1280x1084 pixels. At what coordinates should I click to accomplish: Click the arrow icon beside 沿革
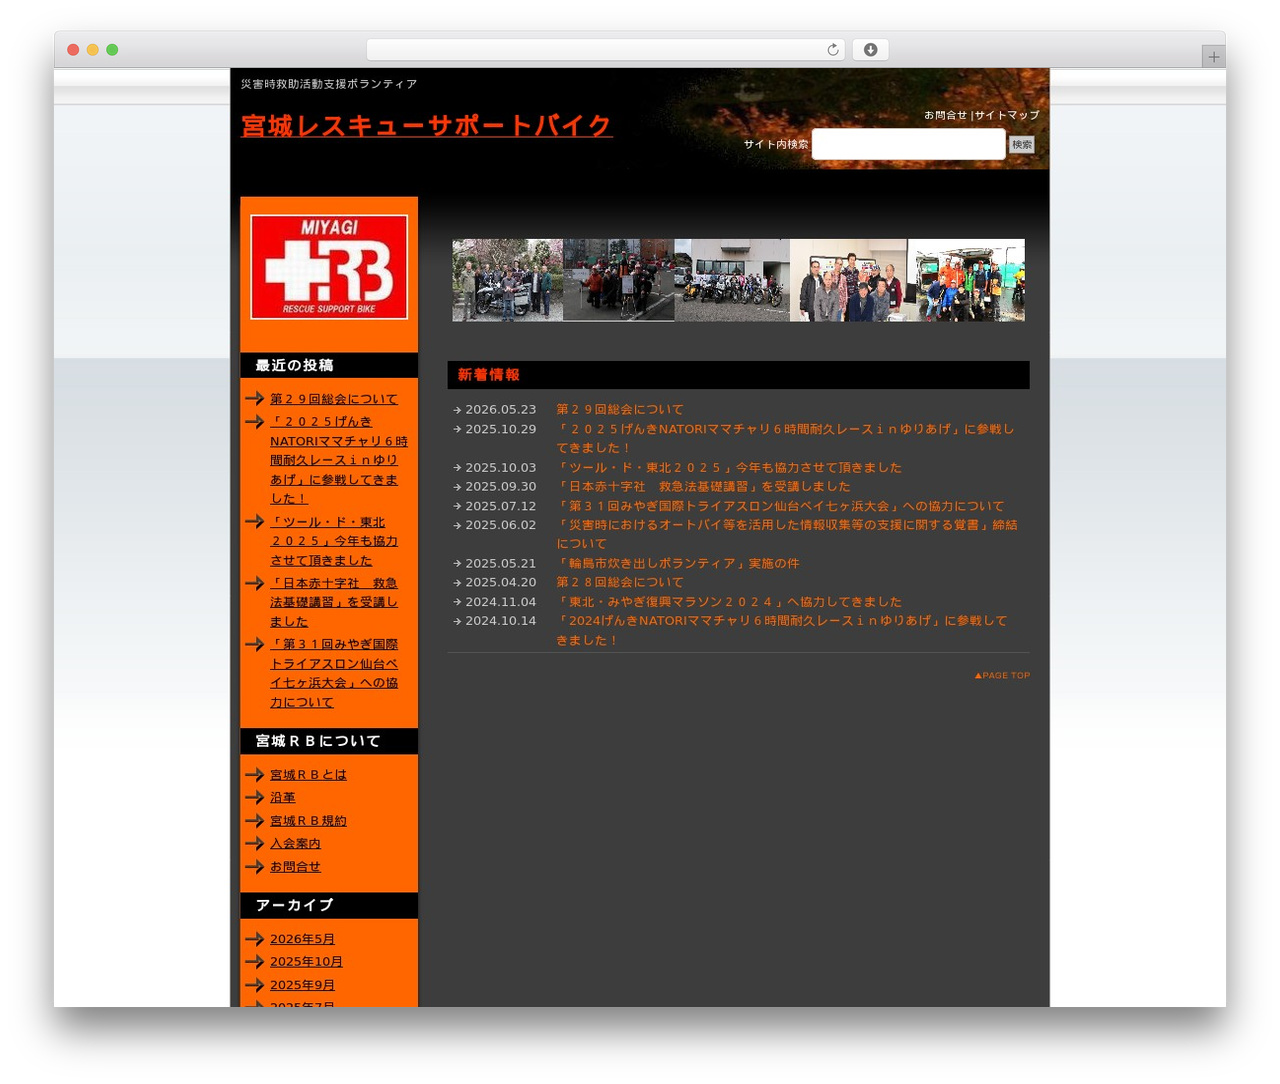255,798
